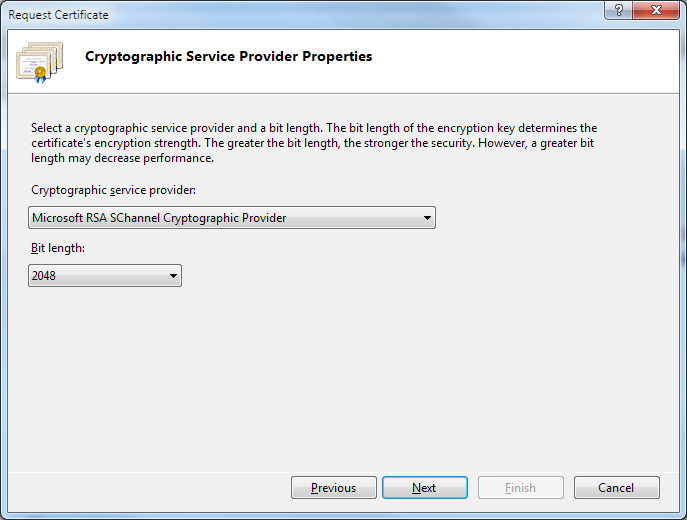The image size is (687, 520).
Task: Select the Microsoft RSA SChannel Cryptographic Provider text
Action: (159, 217)
